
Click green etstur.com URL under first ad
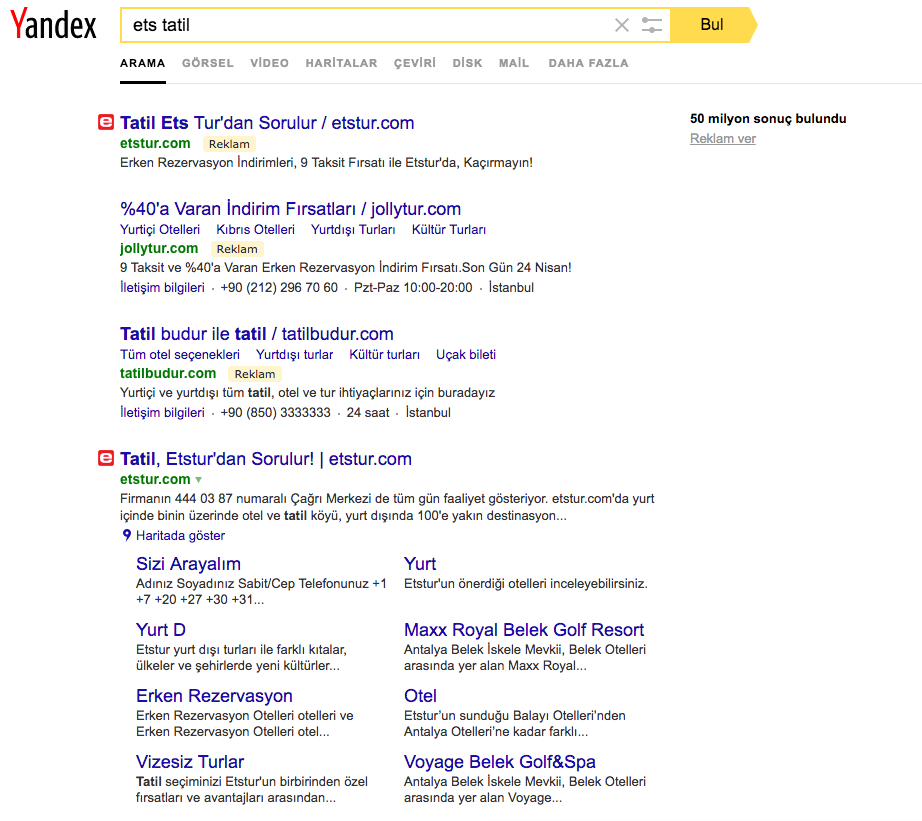tap(155, 143)
